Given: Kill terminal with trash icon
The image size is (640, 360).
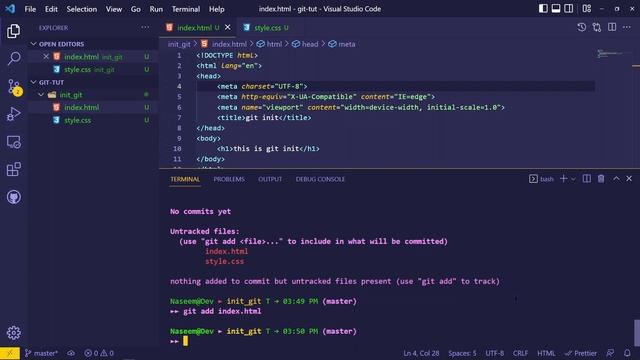Looking at the screenshot, I should pyautogui.click(x=601, y=179).
